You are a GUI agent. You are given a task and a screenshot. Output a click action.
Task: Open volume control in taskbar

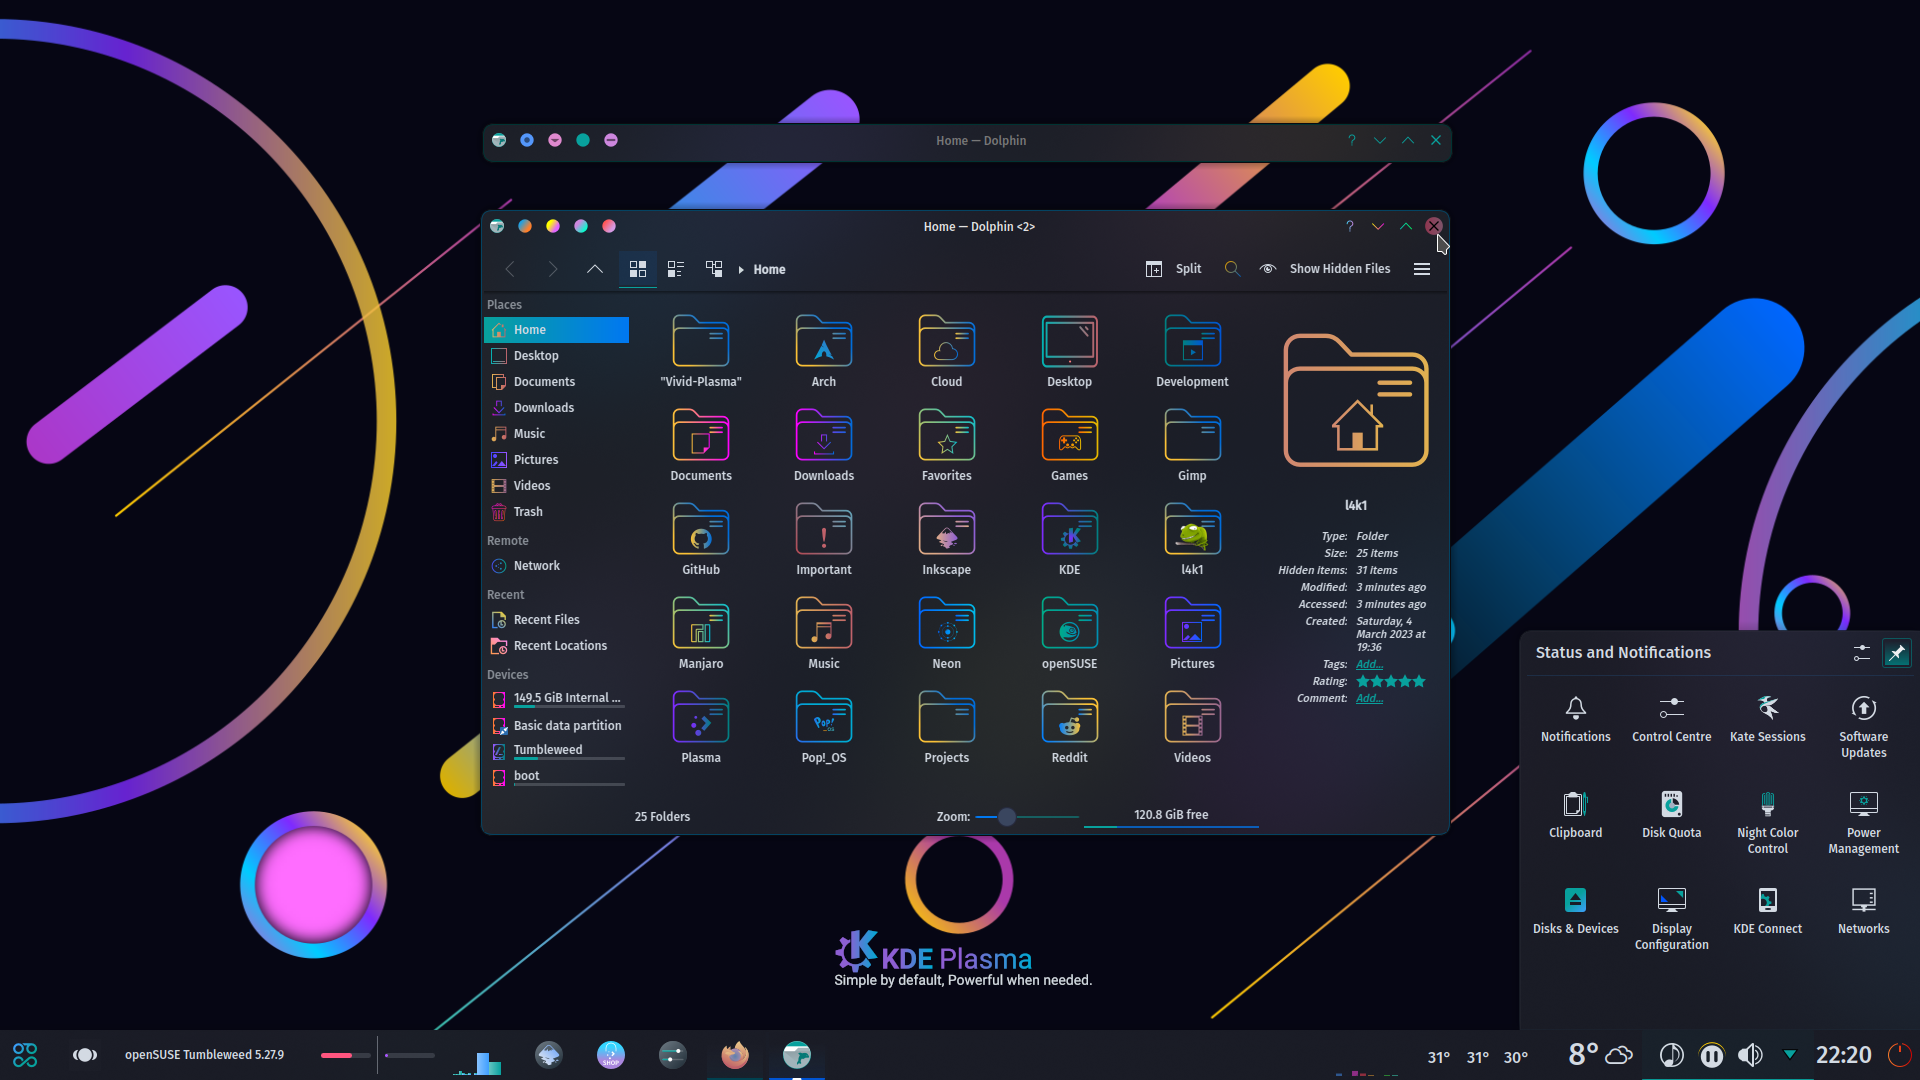[x=1750, y=1055]
